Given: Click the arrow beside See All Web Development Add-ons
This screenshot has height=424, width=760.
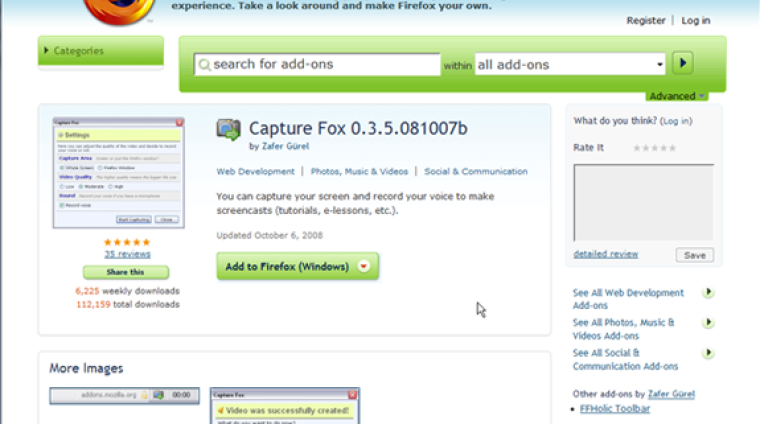Looking at the screenshot, I should pyautogui.click(x=708, y=293).
